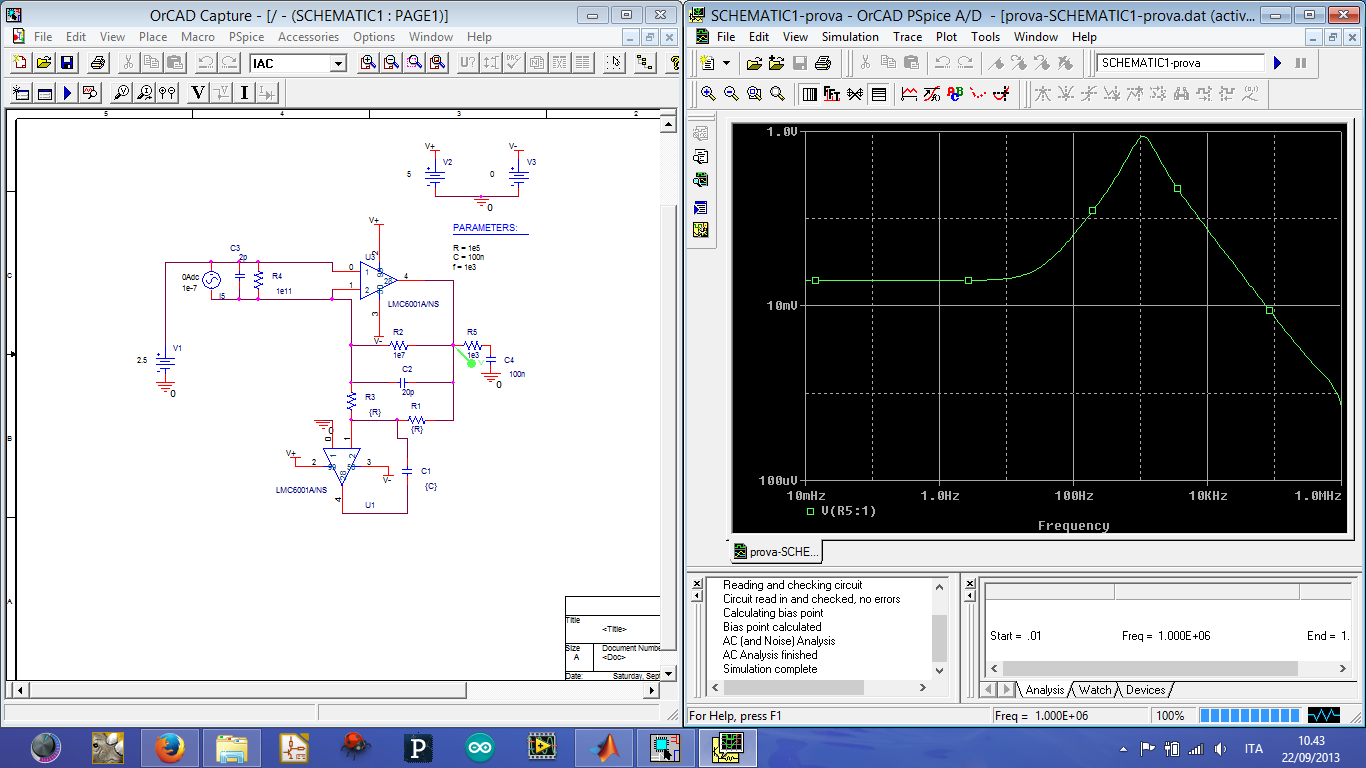Expand the New file dropdown arrow in PSpice

coord(725,63)
